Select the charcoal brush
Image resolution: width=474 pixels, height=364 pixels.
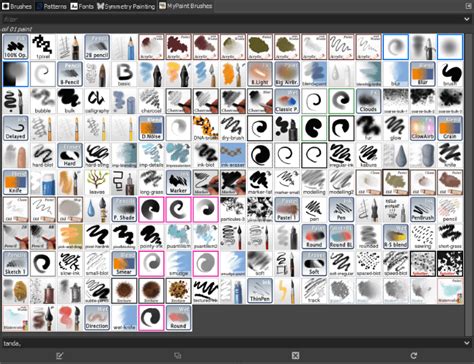coord(151,101)
